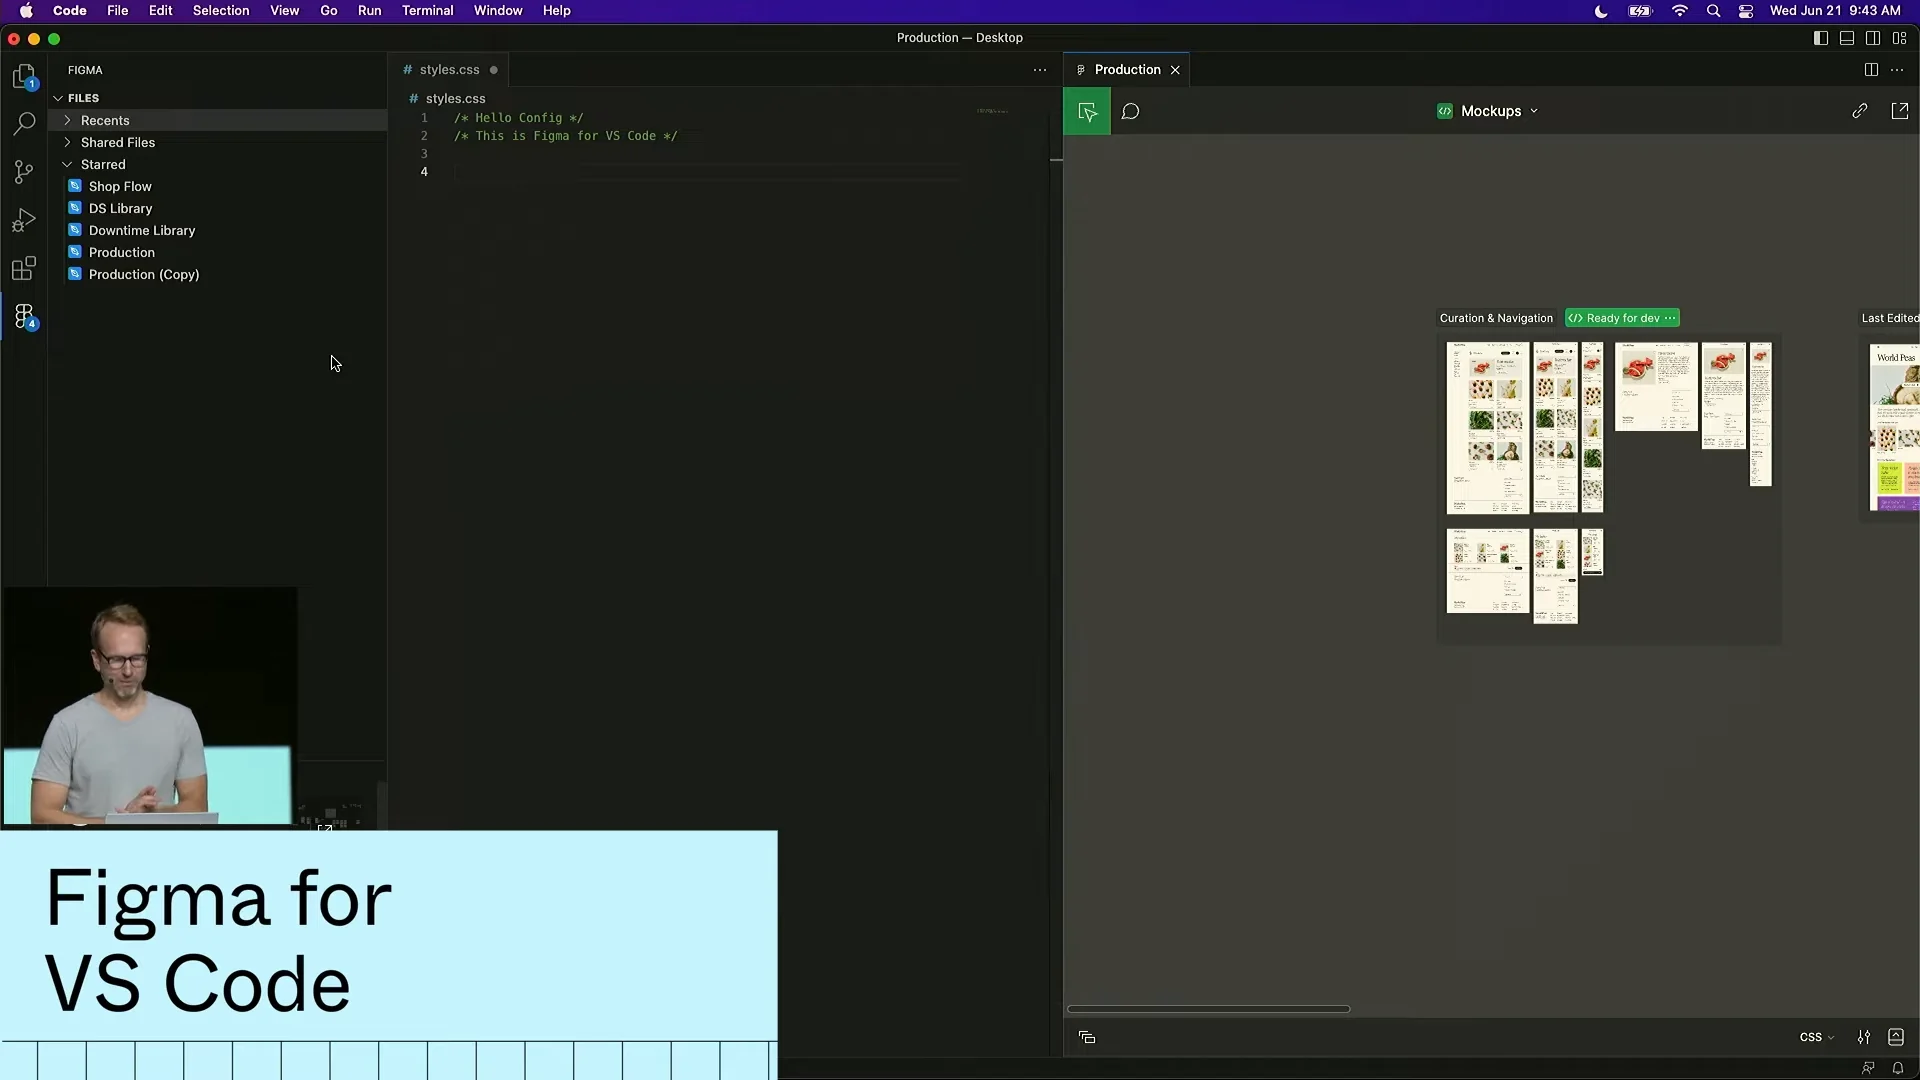Select the Curation & Navigation section label
Viewport: 1920px width, 1080px height.
1496,318
